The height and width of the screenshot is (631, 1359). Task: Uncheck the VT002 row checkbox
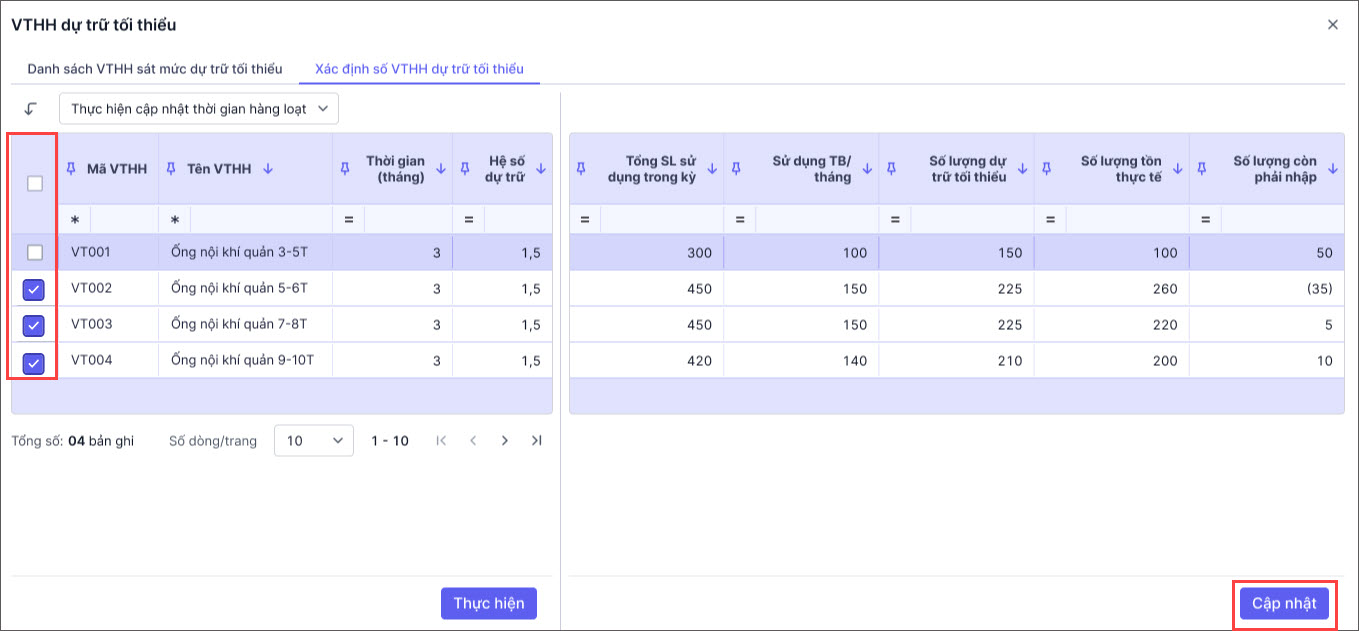click(x=35, y=289)
